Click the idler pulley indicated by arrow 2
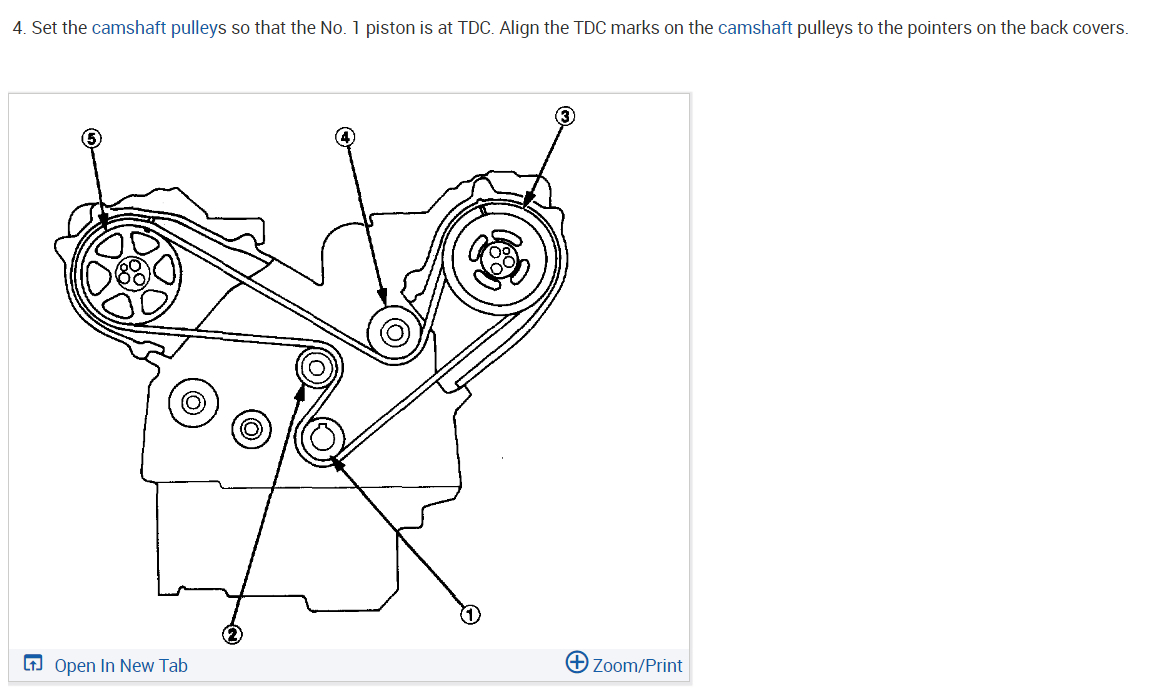 coord(316,368)
